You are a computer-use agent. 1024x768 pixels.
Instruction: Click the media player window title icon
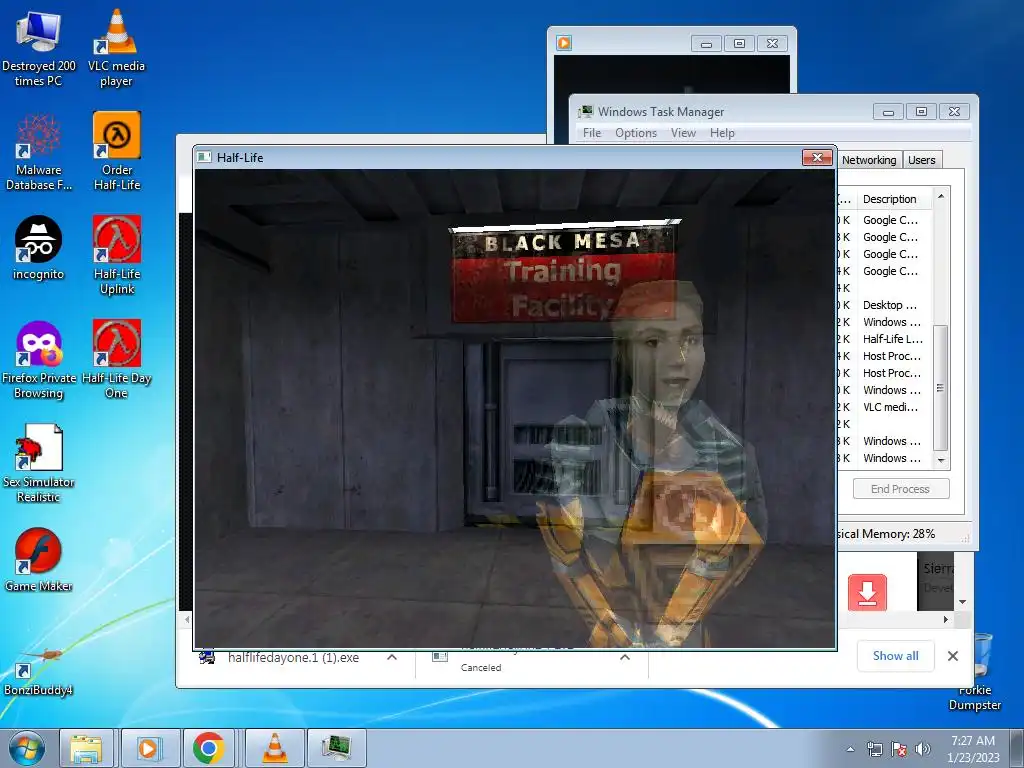click(564, 43)
